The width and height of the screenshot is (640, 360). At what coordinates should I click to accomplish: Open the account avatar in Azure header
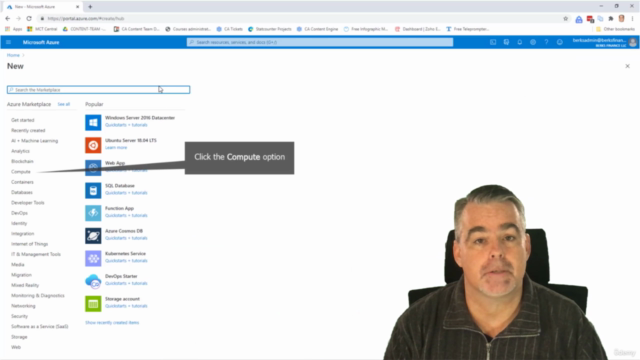pyautogui.click(x=633, y=42)
